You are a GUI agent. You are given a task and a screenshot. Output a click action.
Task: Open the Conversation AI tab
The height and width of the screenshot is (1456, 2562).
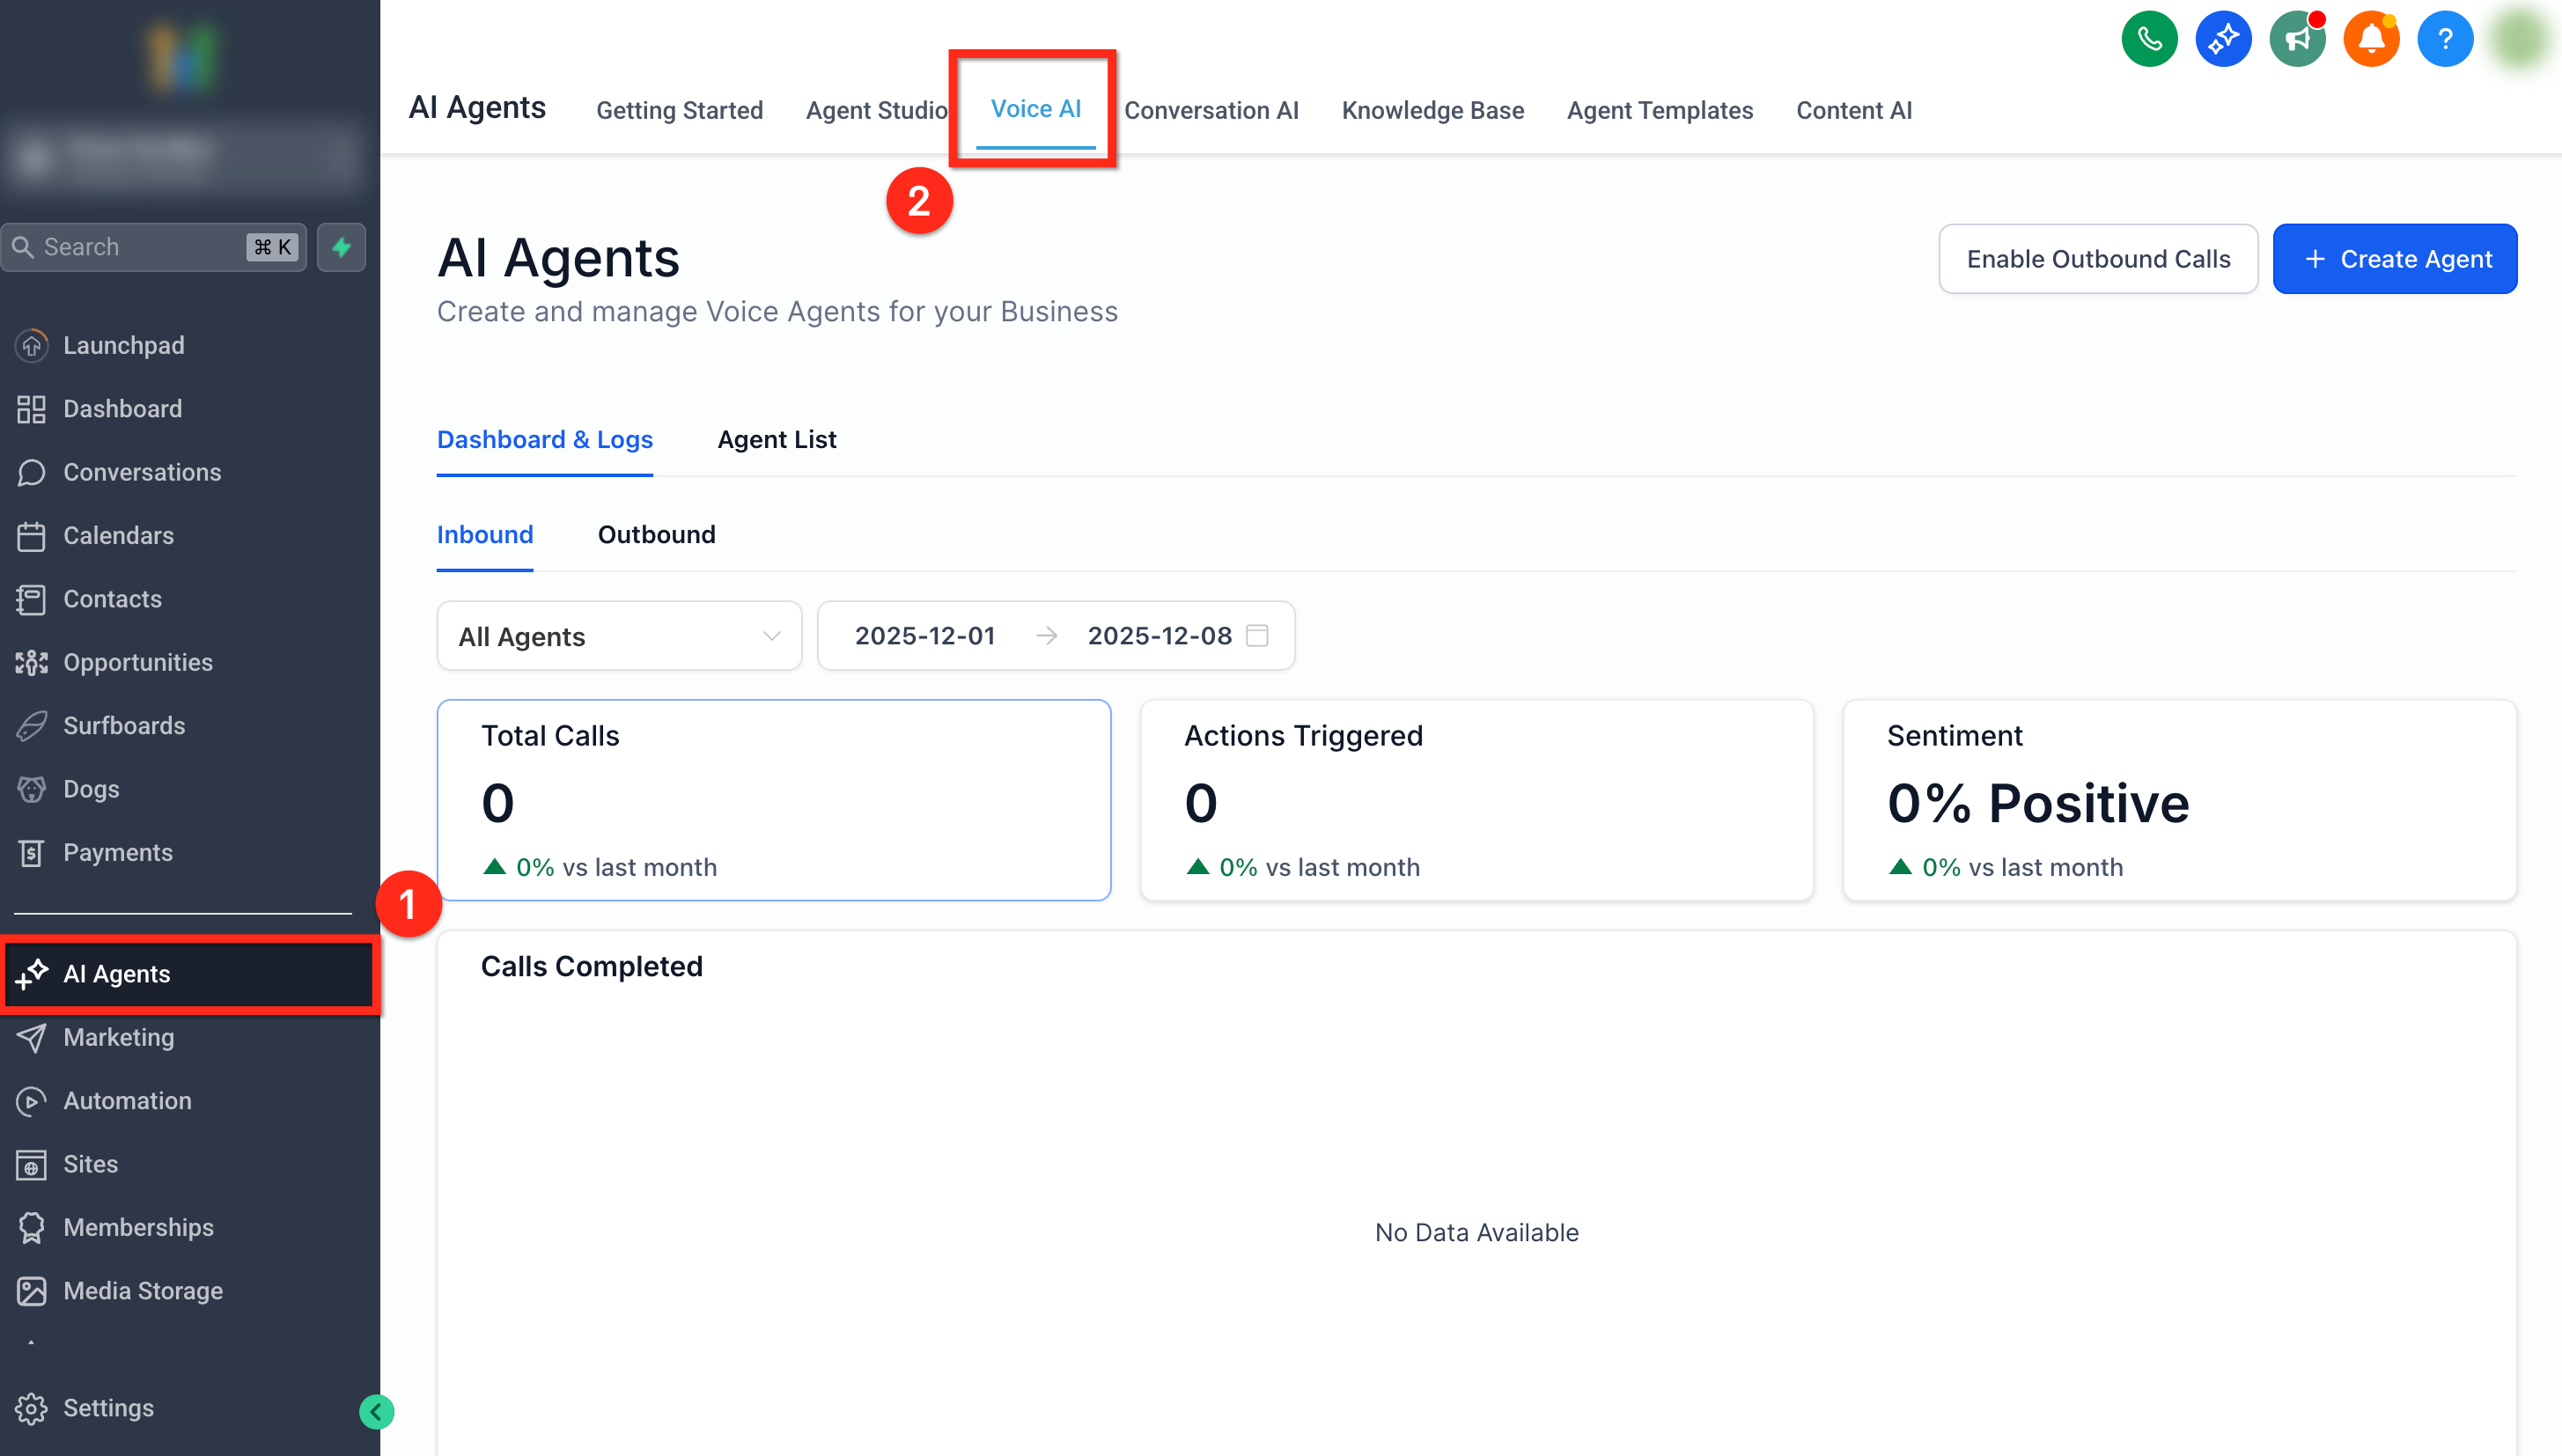pos(1210,110)
